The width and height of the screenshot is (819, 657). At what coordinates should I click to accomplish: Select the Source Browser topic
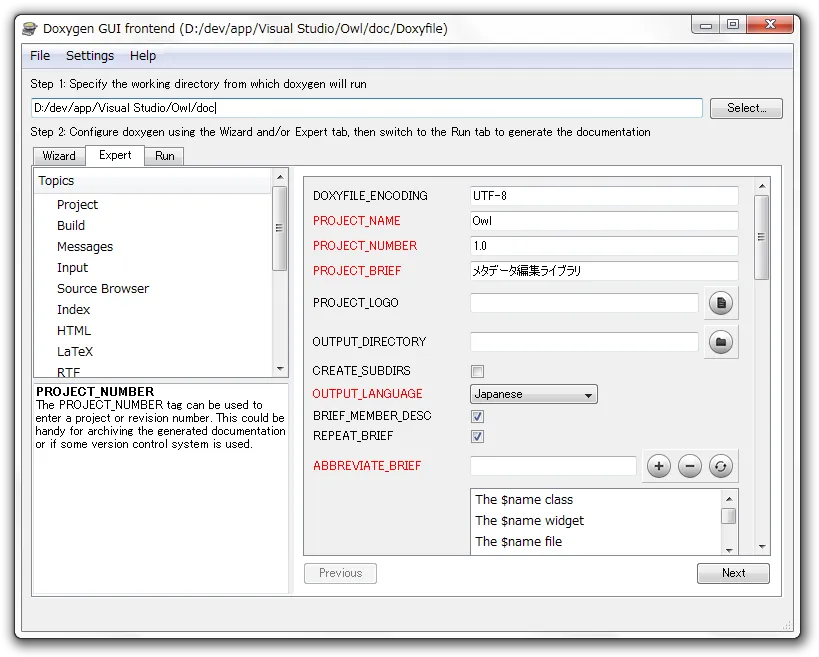coord(103,289)
